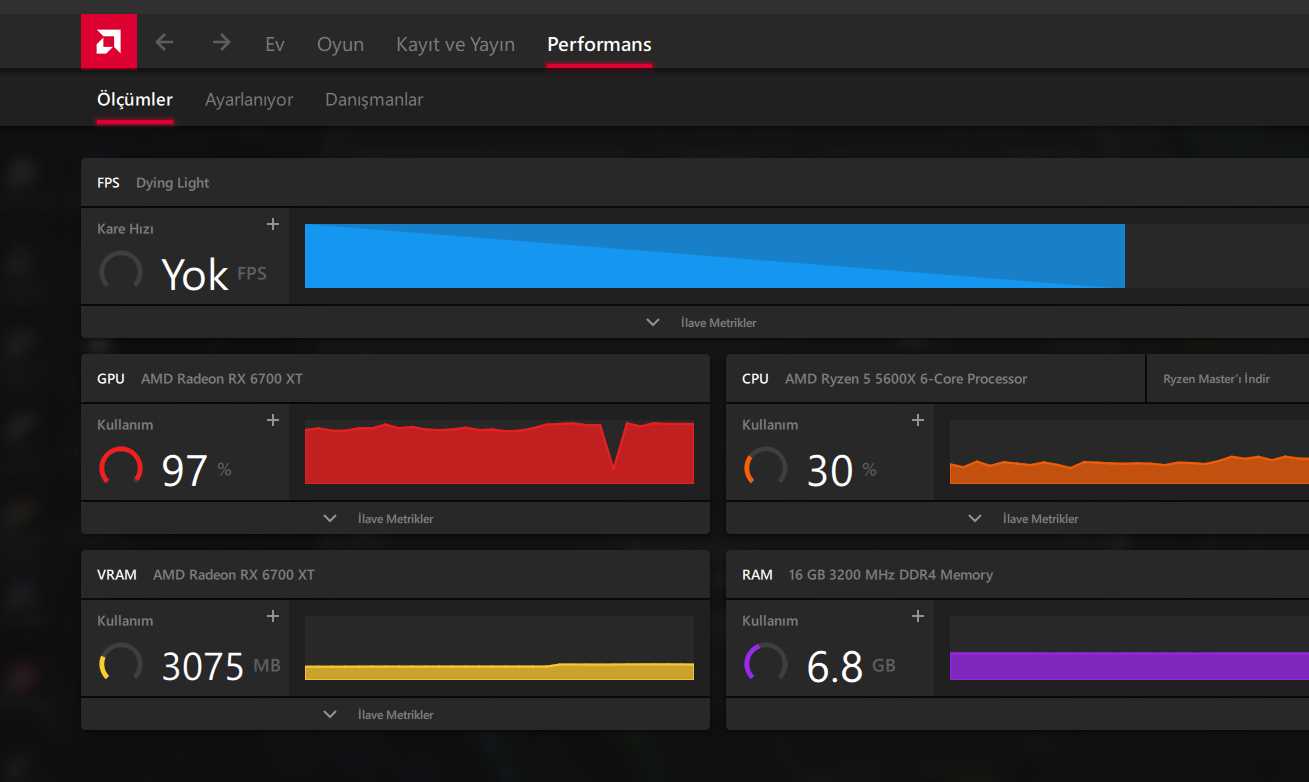Viewport: 1309px width, 782px height.
Task: Select the Performans tab
Action: pyautogui.click(x=599, y=44)
